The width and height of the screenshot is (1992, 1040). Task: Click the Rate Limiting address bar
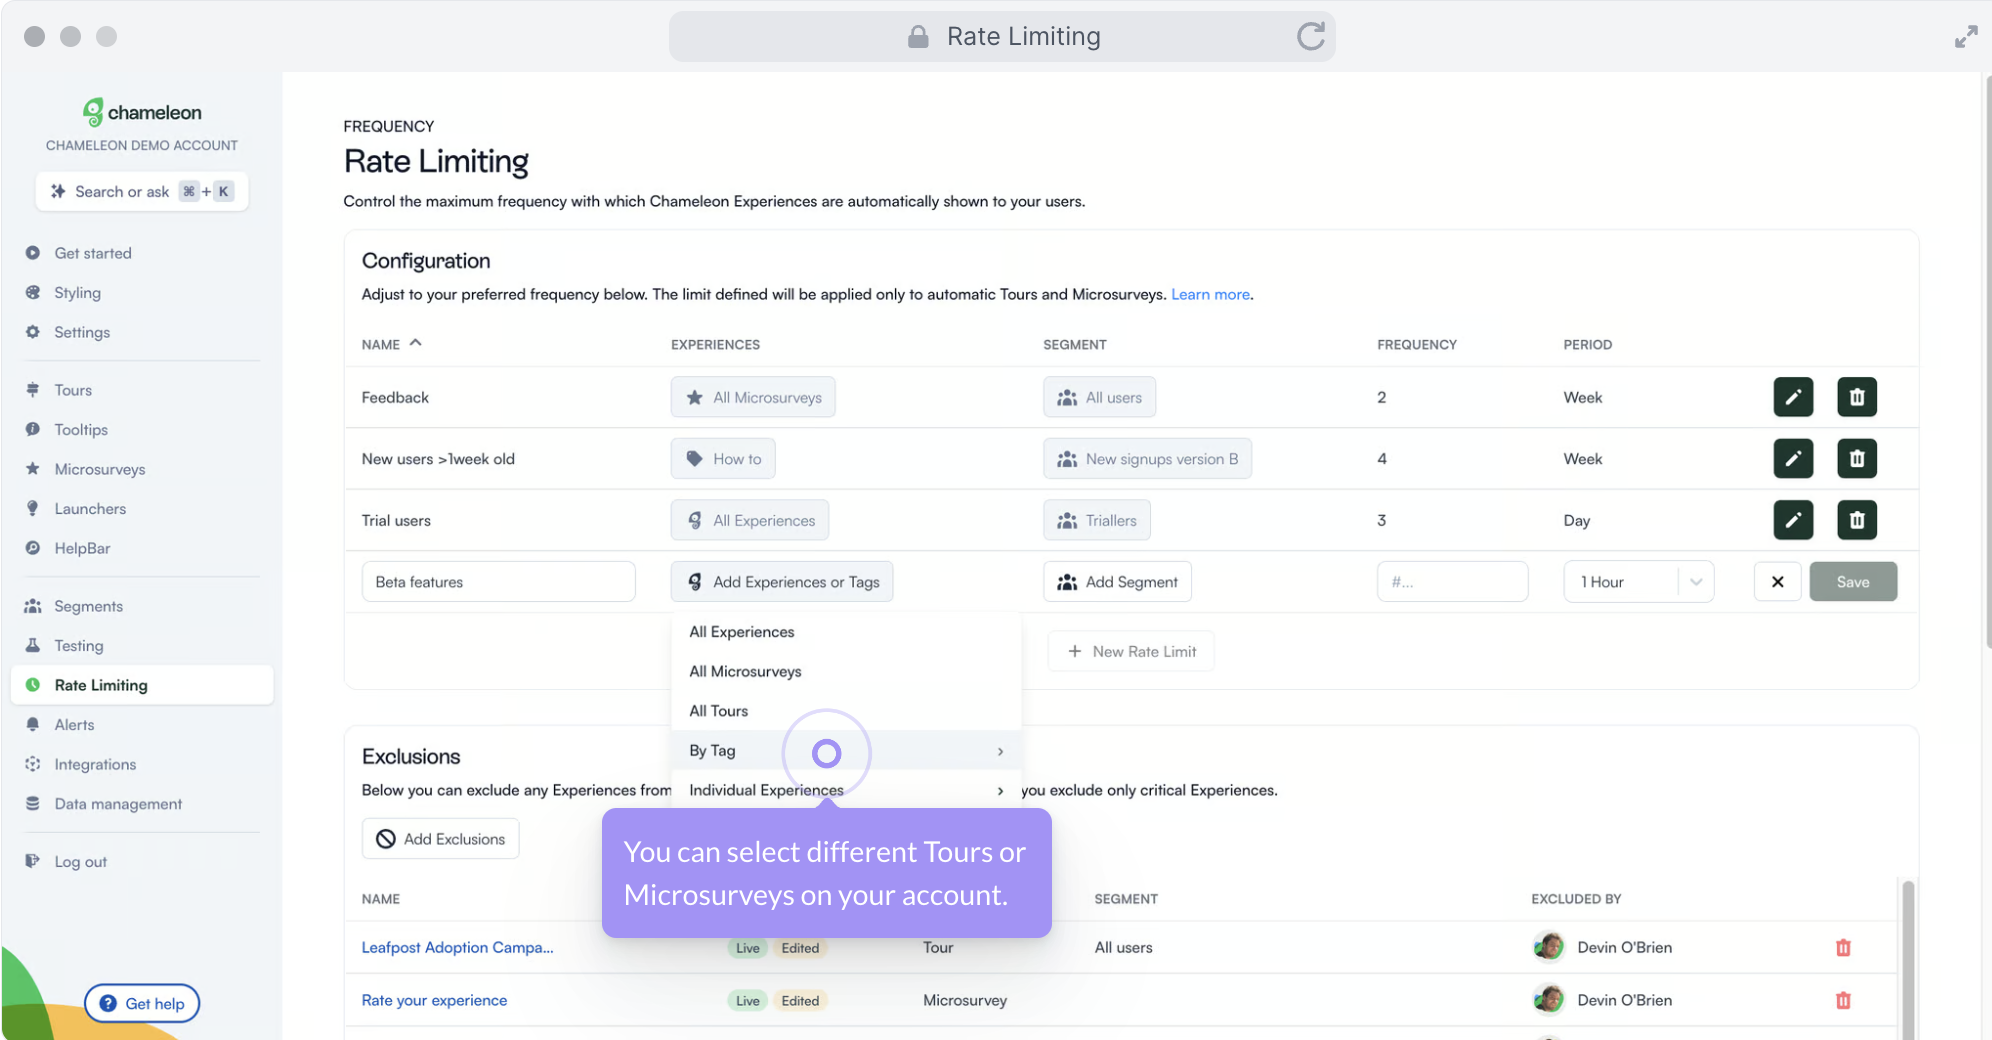(x=1002, y=37)
